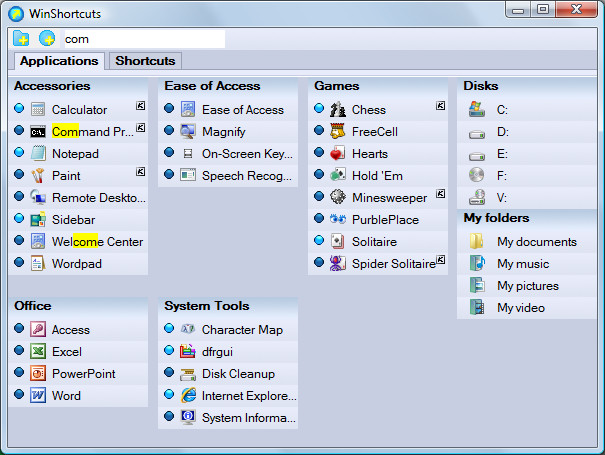Open the Hold 'Em icon

338,175
